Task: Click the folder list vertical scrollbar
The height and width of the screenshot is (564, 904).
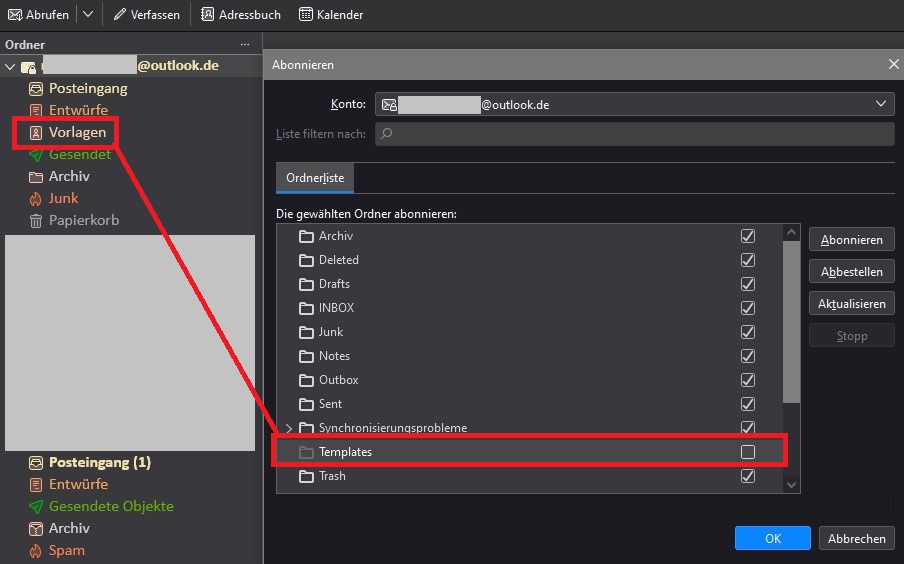Action: [791, 320]
